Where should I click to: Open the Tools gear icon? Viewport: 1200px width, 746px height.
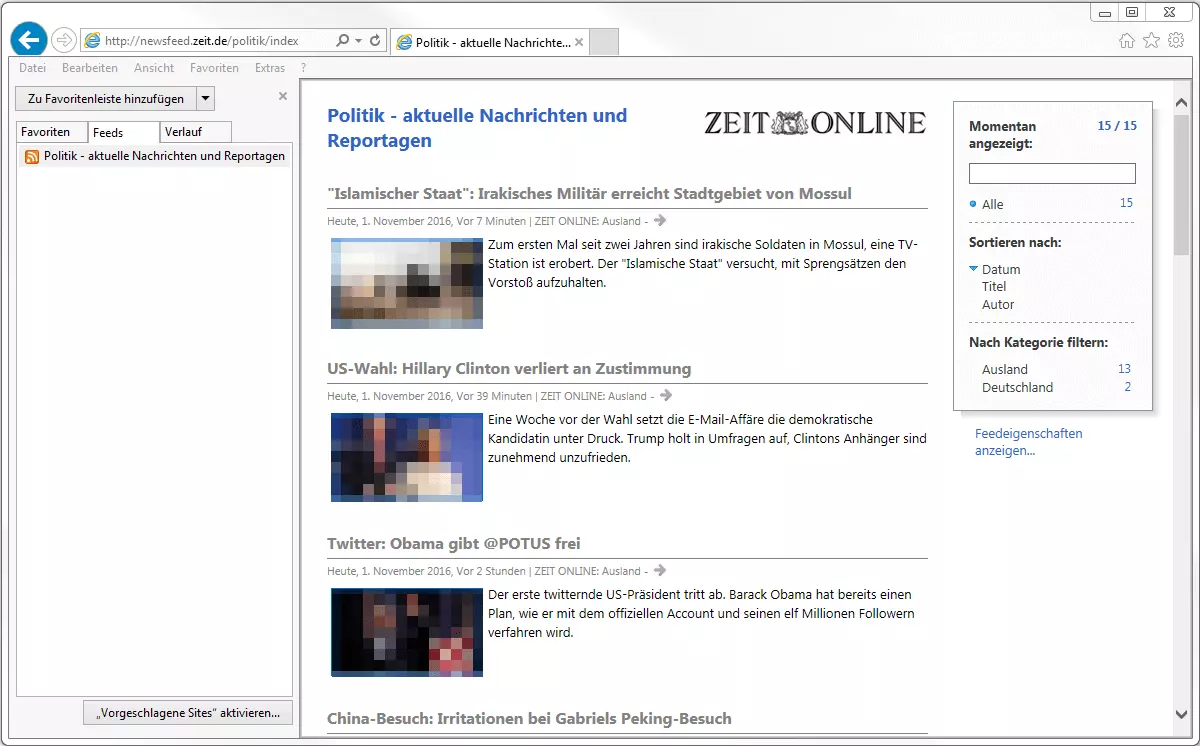click(1175, 41)
